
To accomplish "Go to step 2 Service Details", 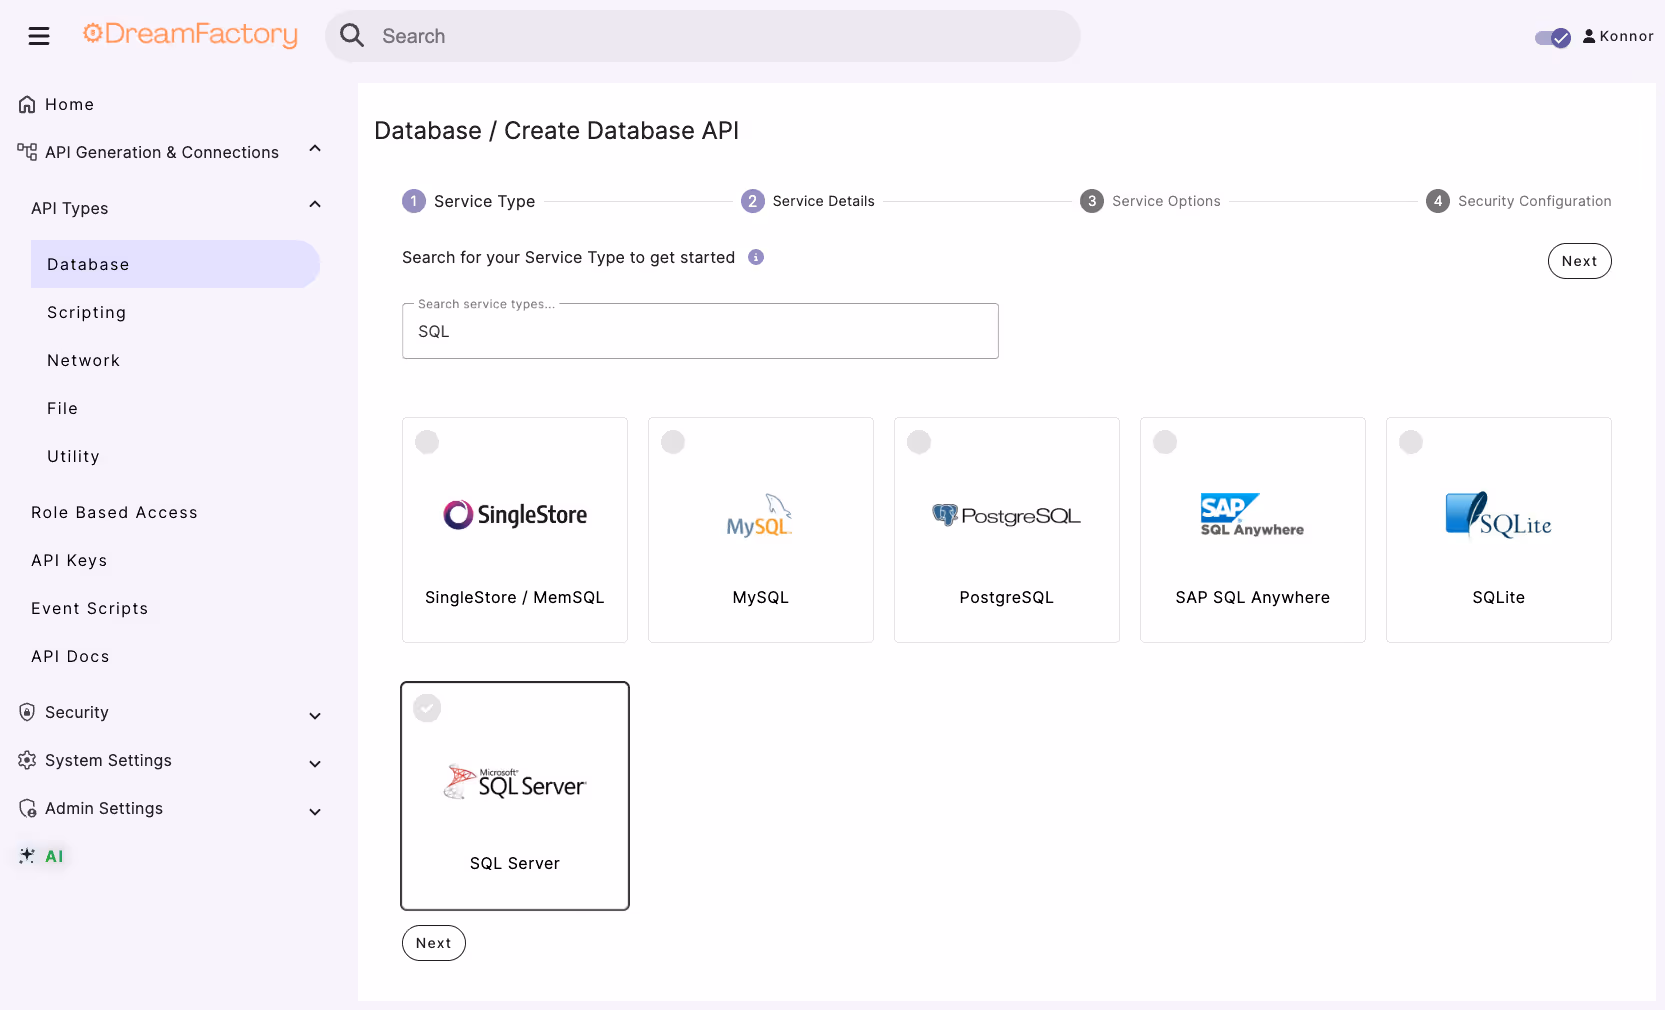I will (x=808, y=201).
